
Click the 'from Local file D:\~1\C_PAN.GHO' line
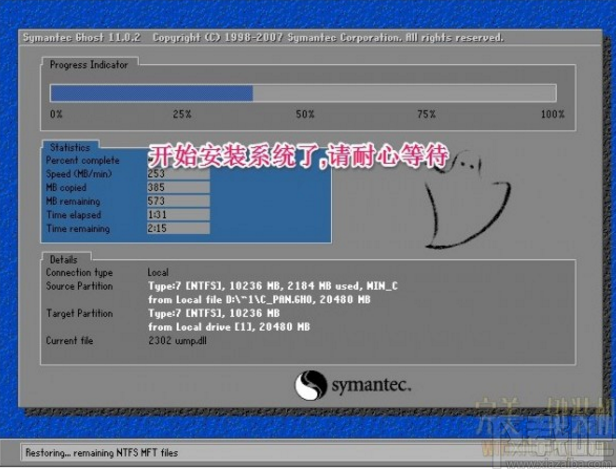(x=259, y=300)
